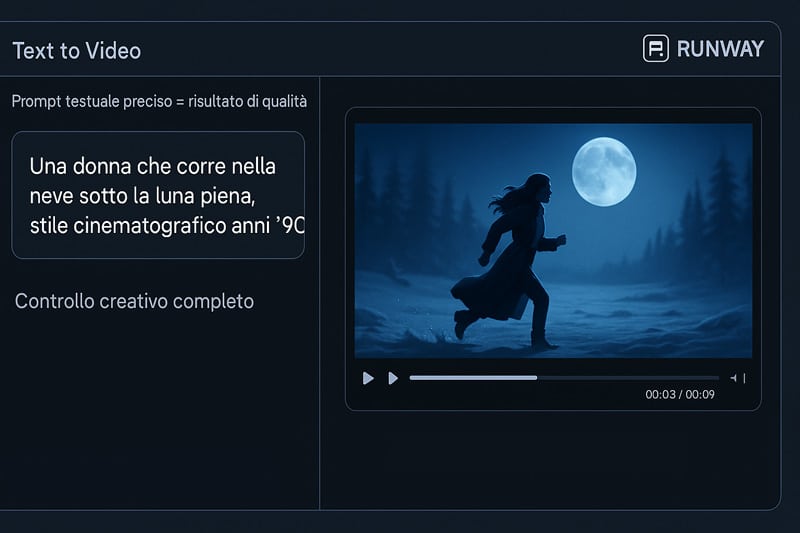Click the second play arrow in the player

click(393, 378)
